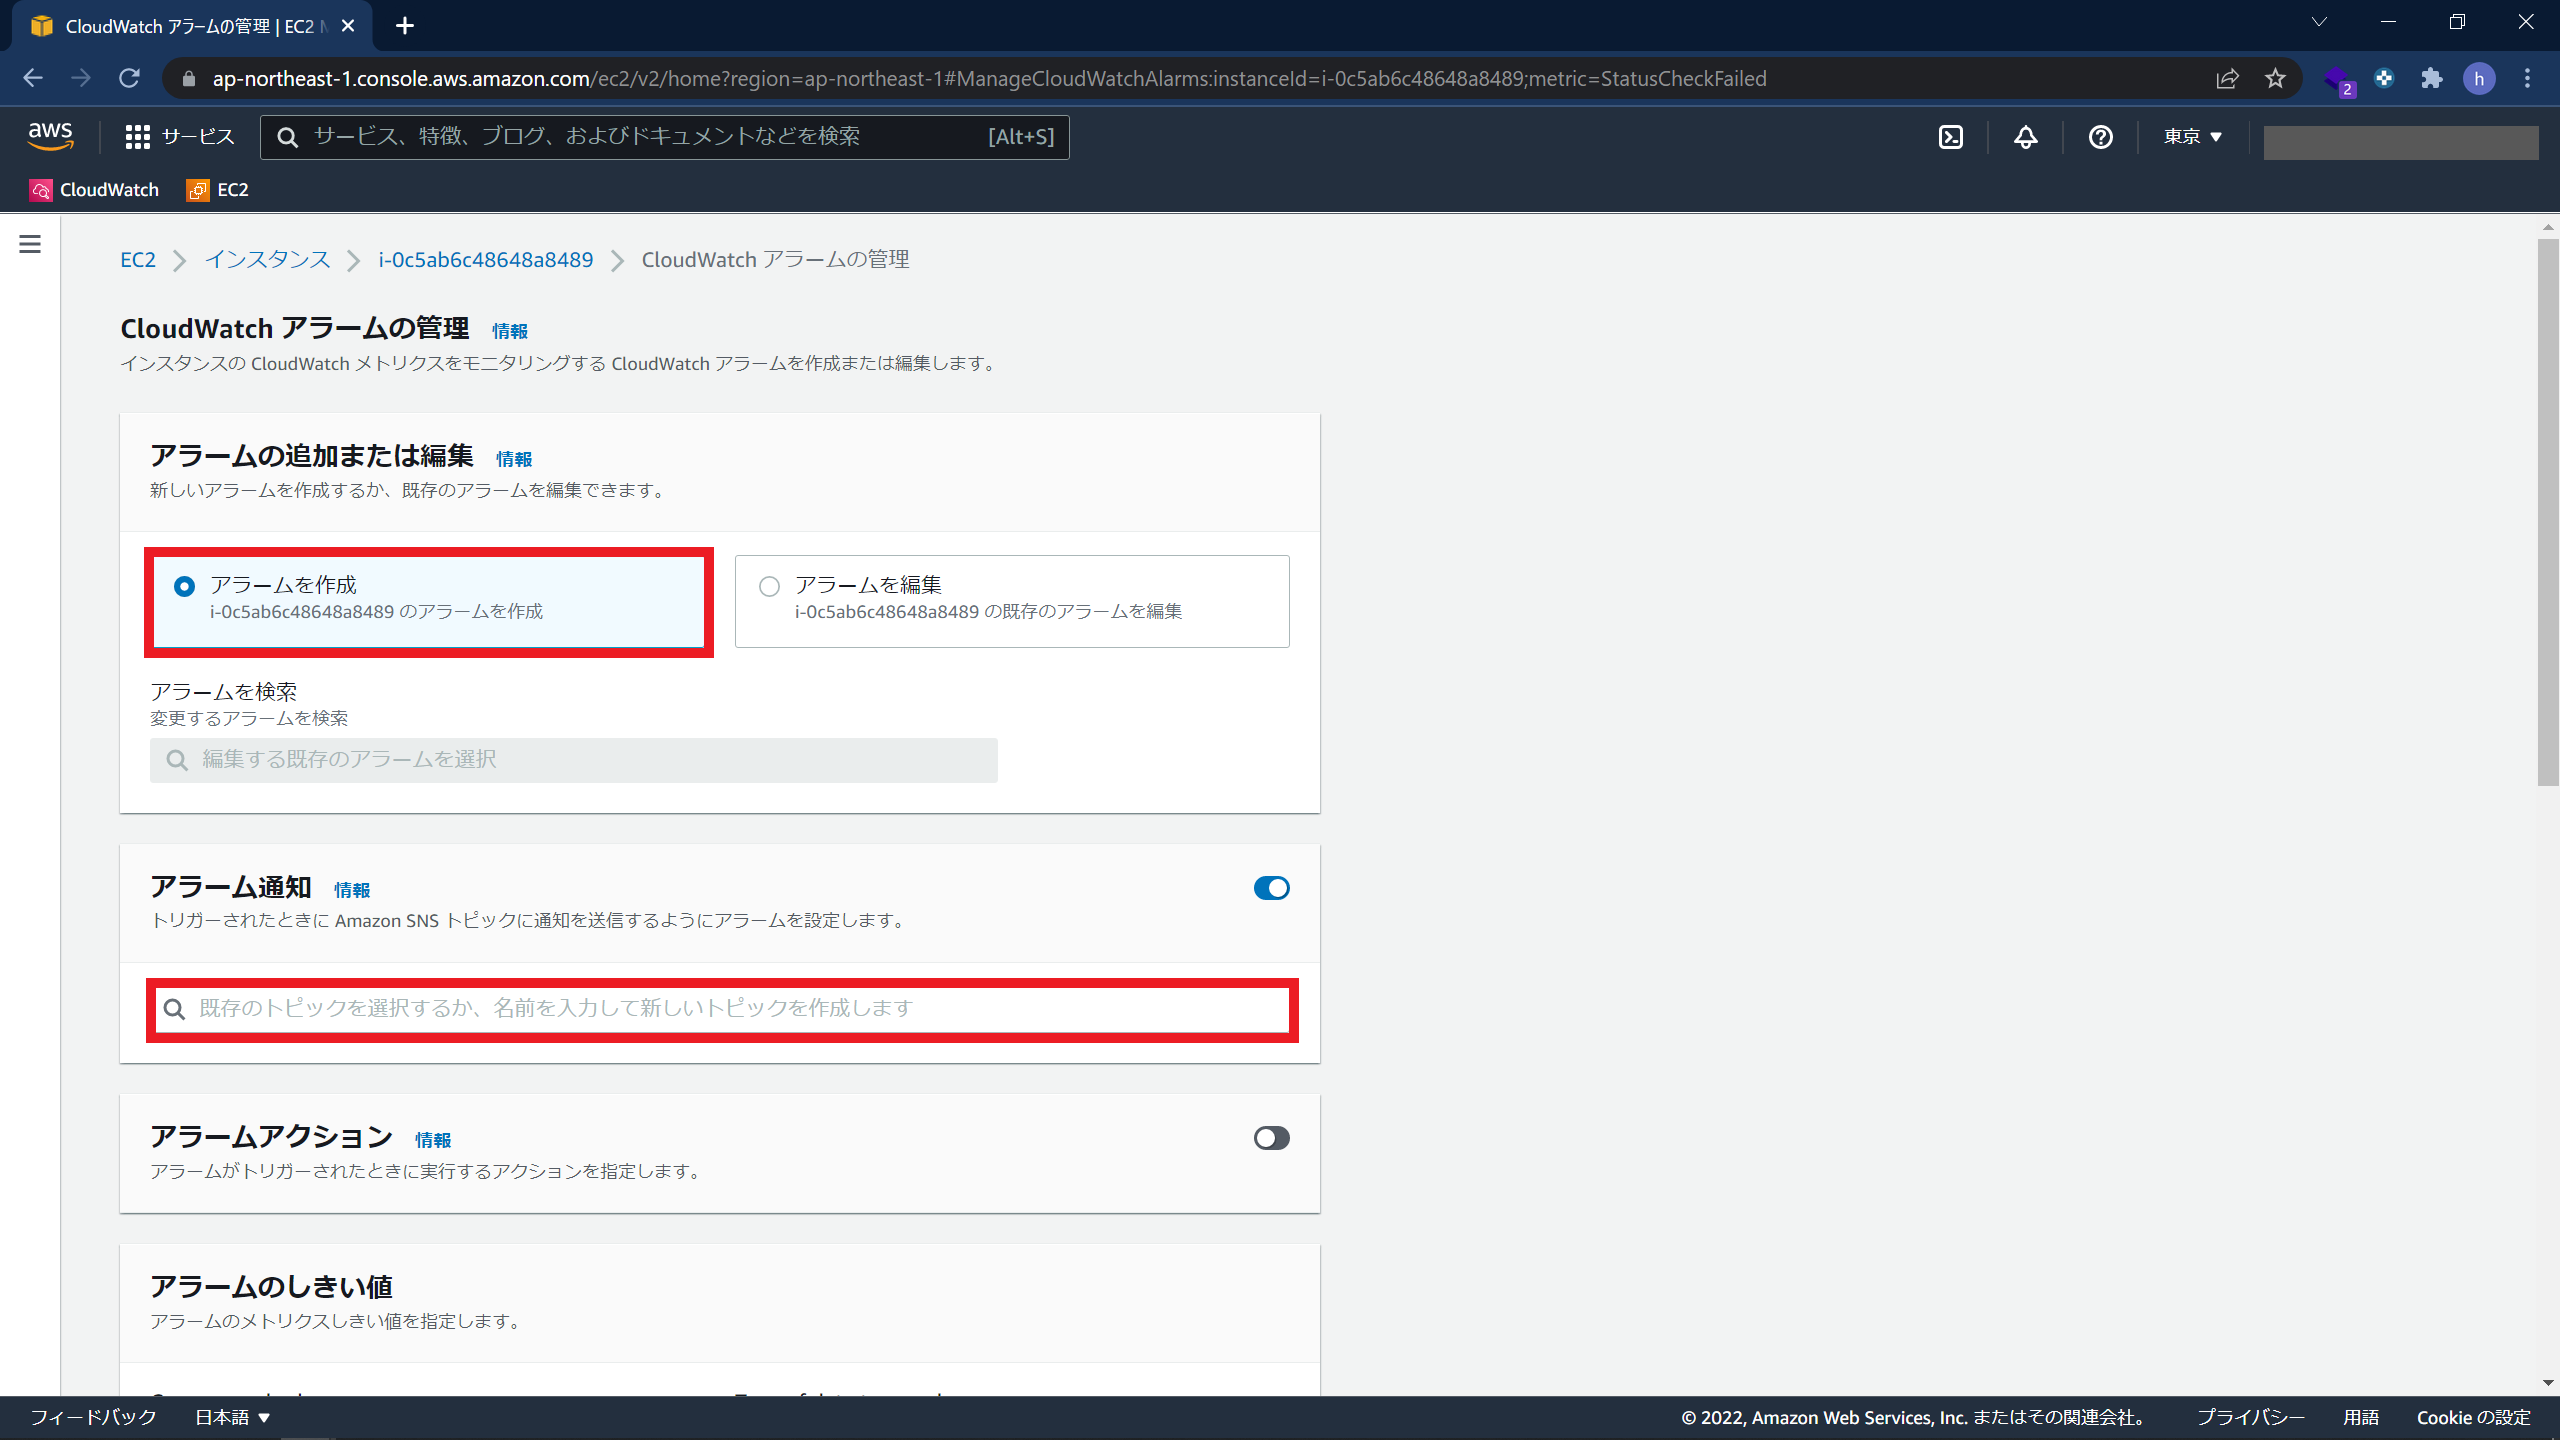Go back with browser back arrow
The width and height of the screenshot is (2560, 1440).
tap(32, 79)
